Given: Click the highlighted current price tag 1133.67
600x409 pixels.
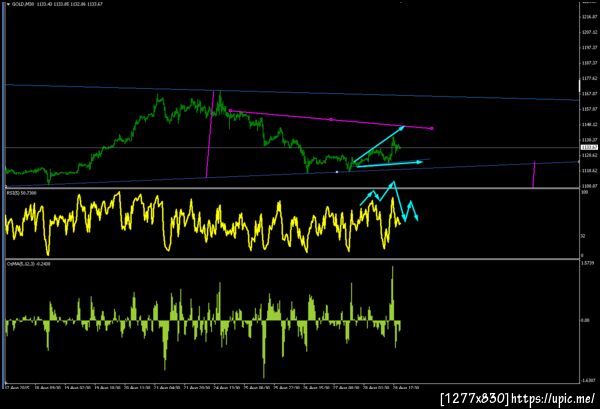Looking at the screenshot, I should 589,147.
